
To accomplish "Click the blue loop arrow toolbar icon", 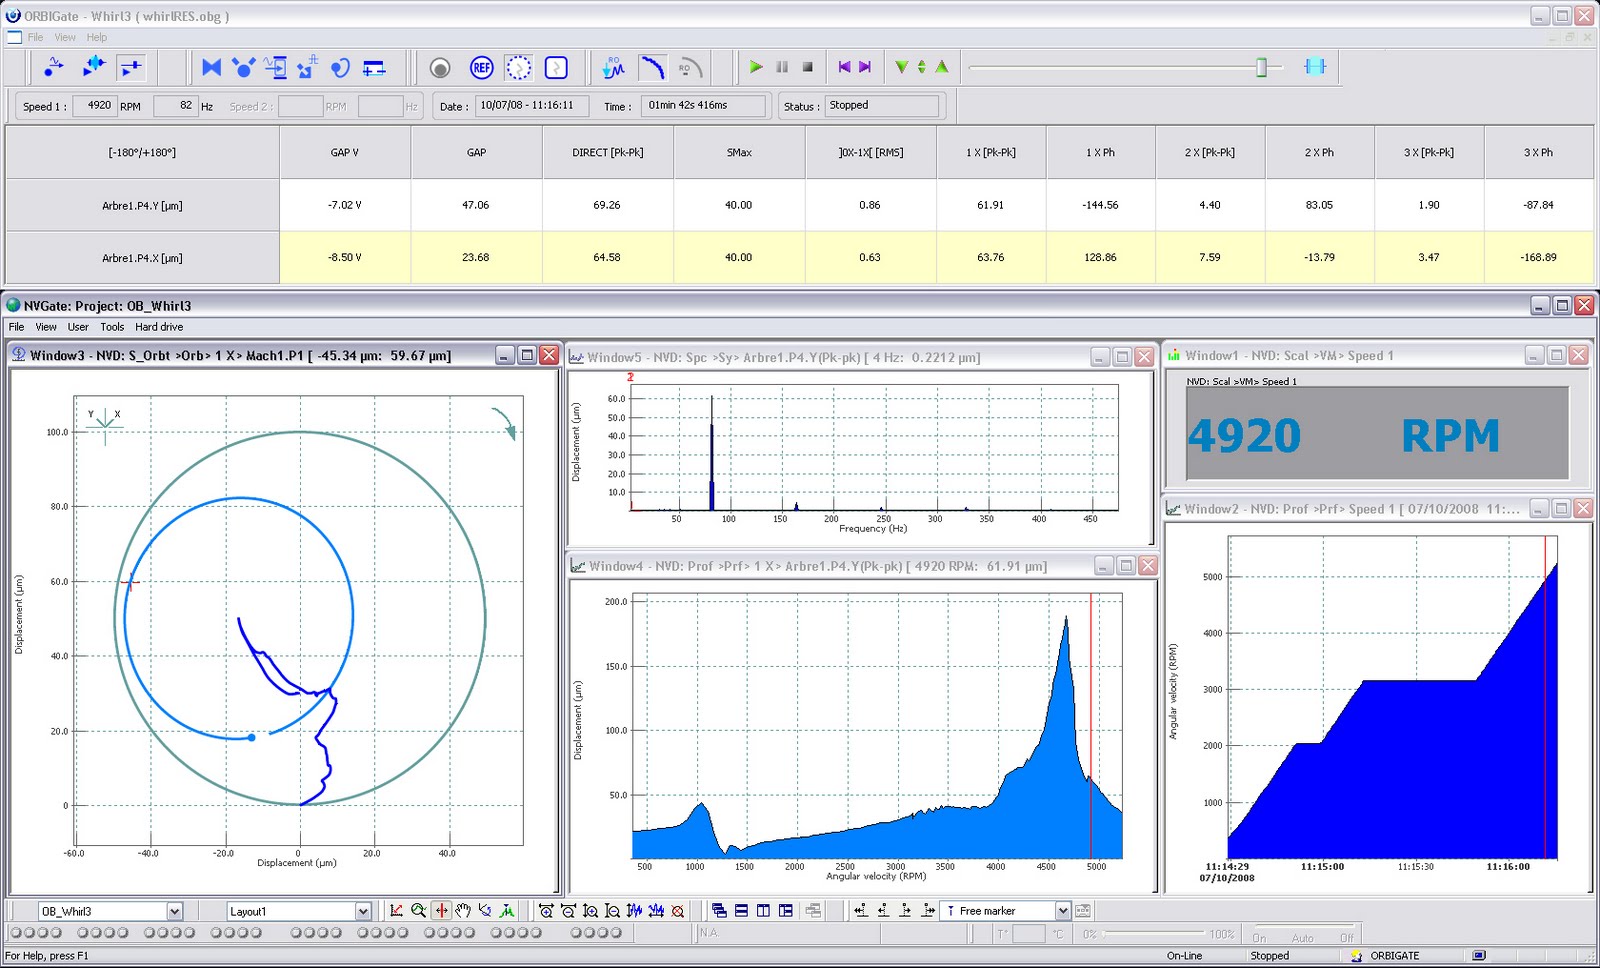I will coord(341,67).
